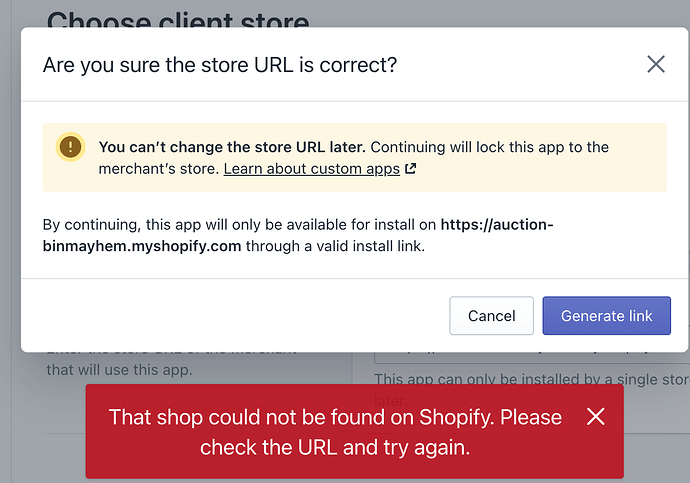The height and width of the screenshot is (483, 690).
Task: Click the bold "You can't change the store URL later" text
Action: coord(232,147)
